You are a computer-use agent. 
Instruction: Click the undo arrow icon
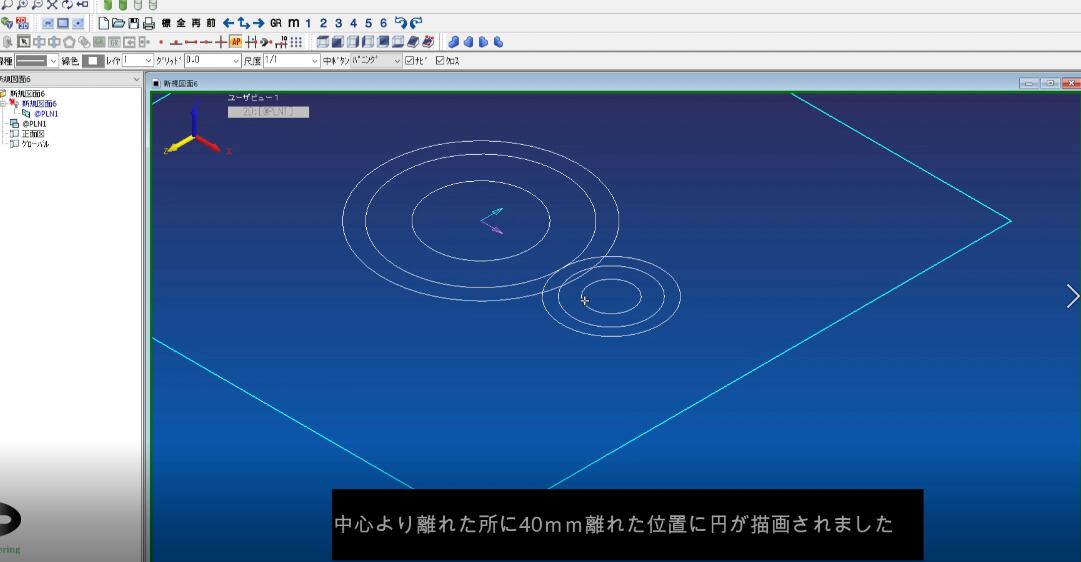(x=401, y=23)
